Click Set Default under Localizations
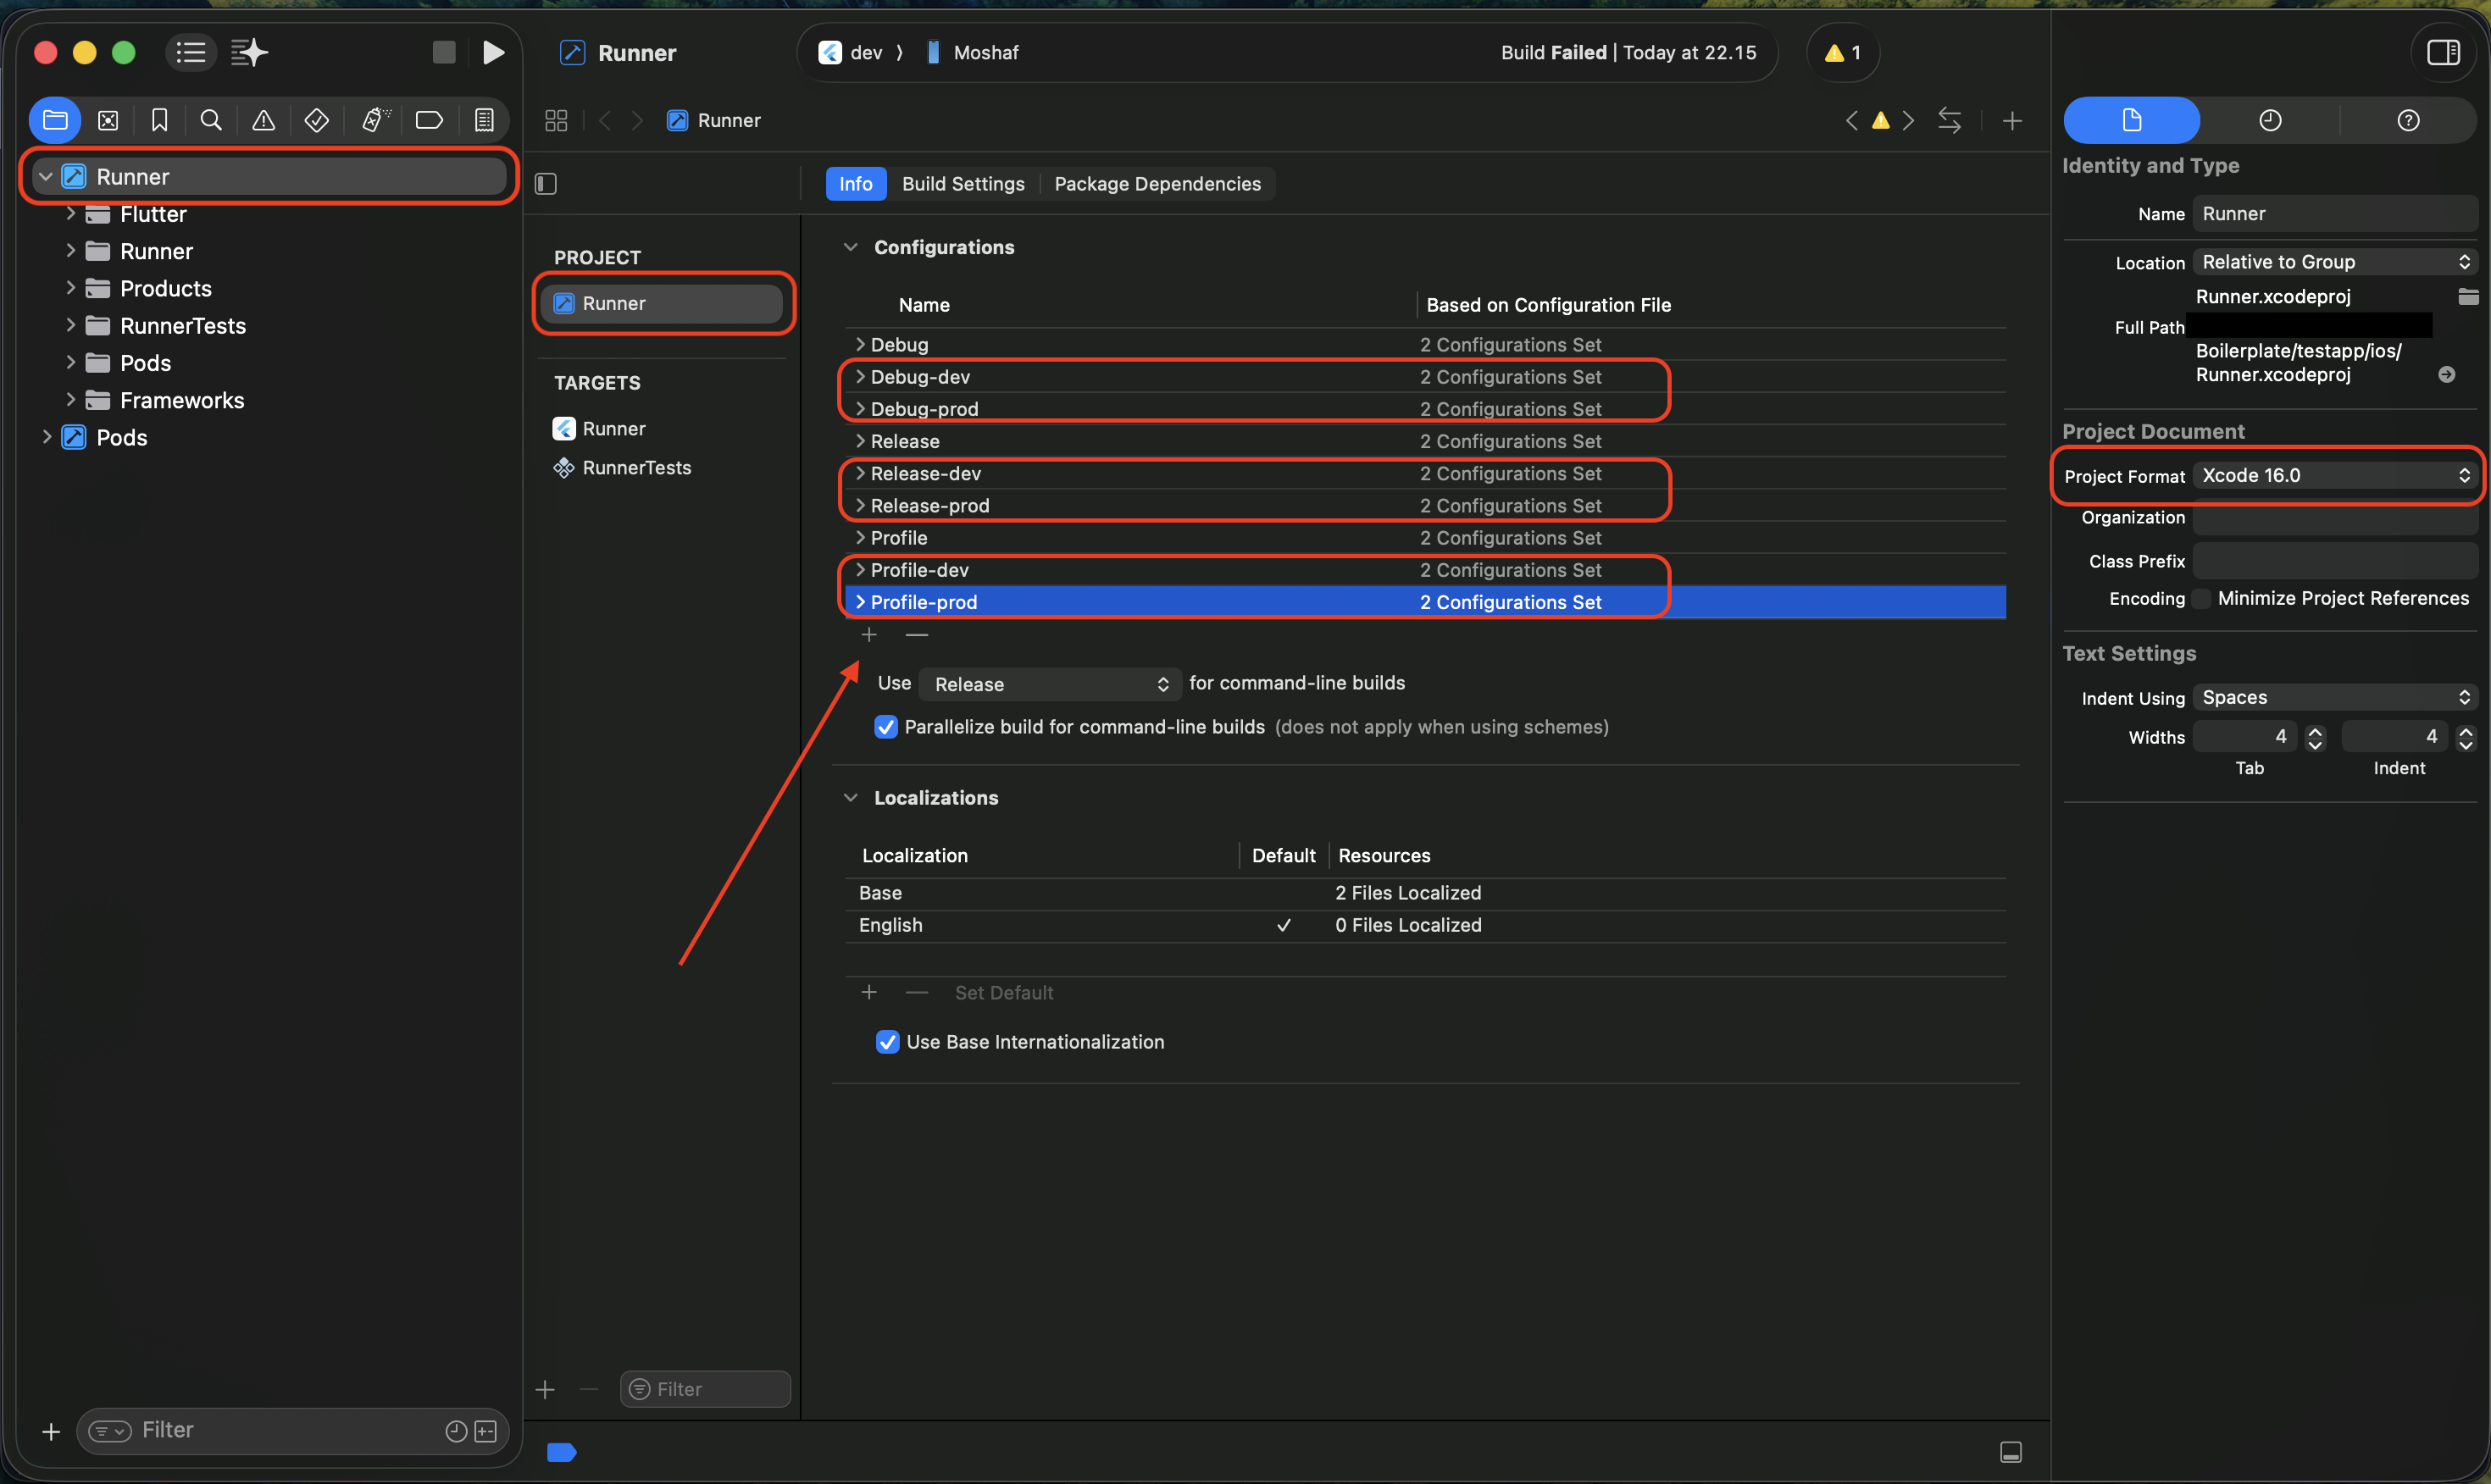The image size is (2491, 1484). coord(1004,992)
